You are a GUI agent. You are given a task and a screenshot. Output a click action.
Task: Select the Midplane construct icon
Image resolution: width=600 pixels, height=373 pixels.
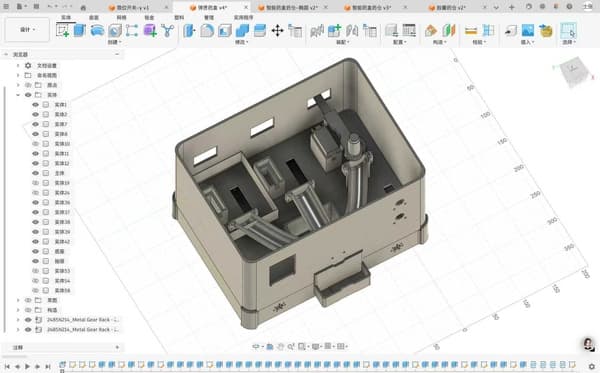pyautogui.click(x=449, y=30)
